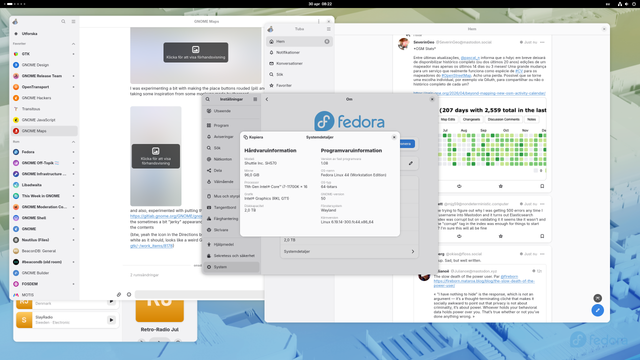Bookmark the Elasticsearch post

point(542,236)
